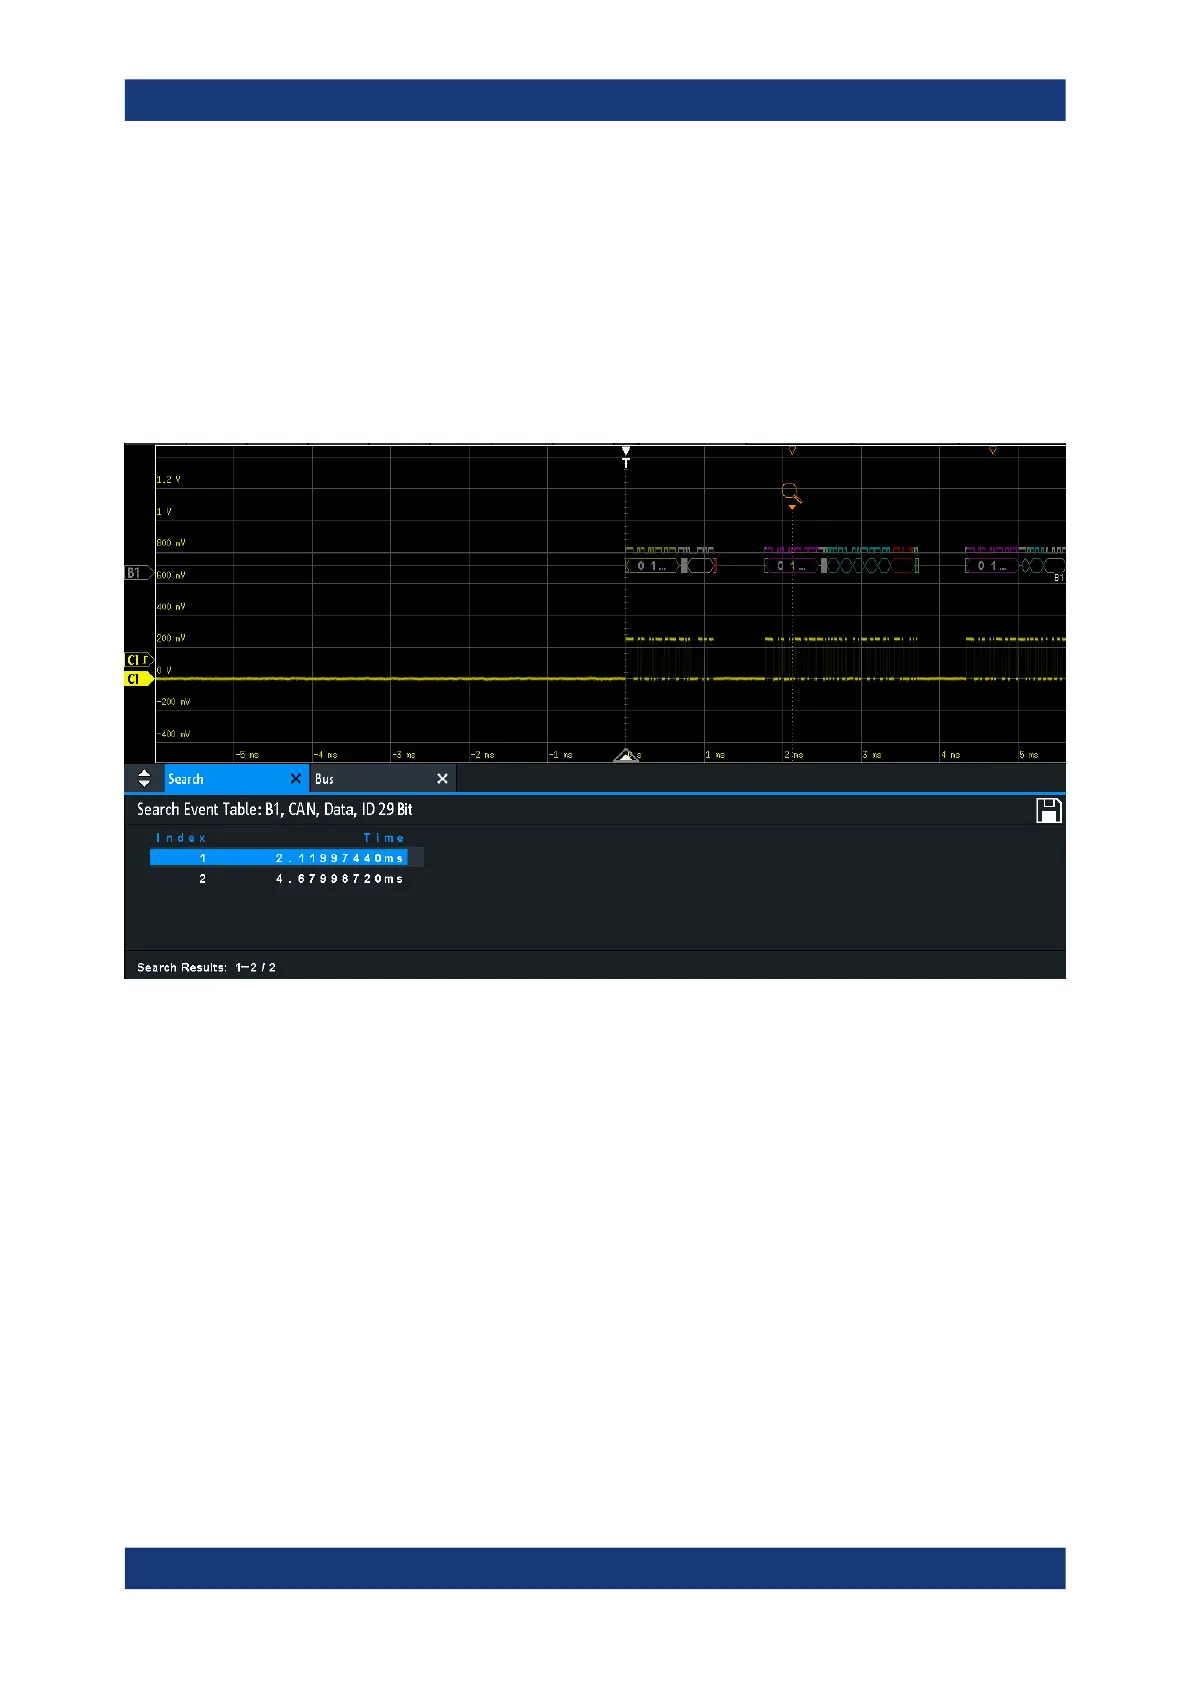Save the search event table with disk icon
This screenshot has width=1191, height=1684.
pyautogui.click(x=1049, y=811)
